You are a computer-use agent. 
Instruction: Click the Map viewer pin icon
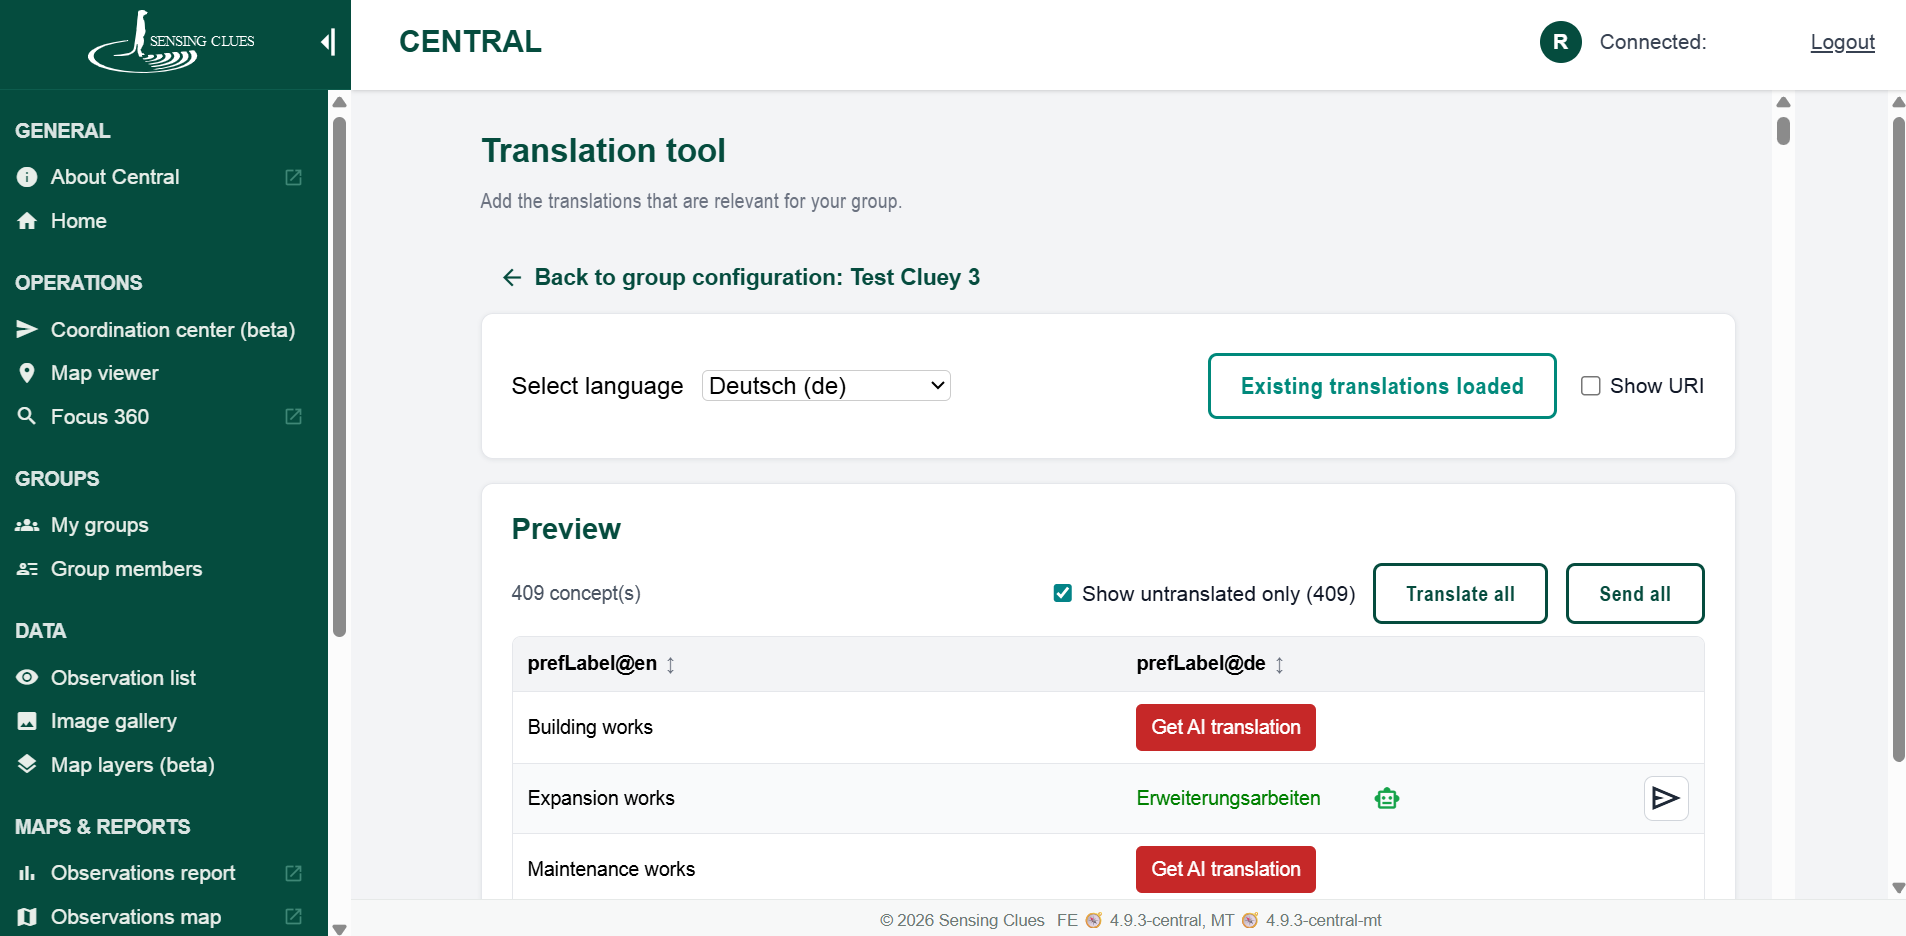[27, 373]
